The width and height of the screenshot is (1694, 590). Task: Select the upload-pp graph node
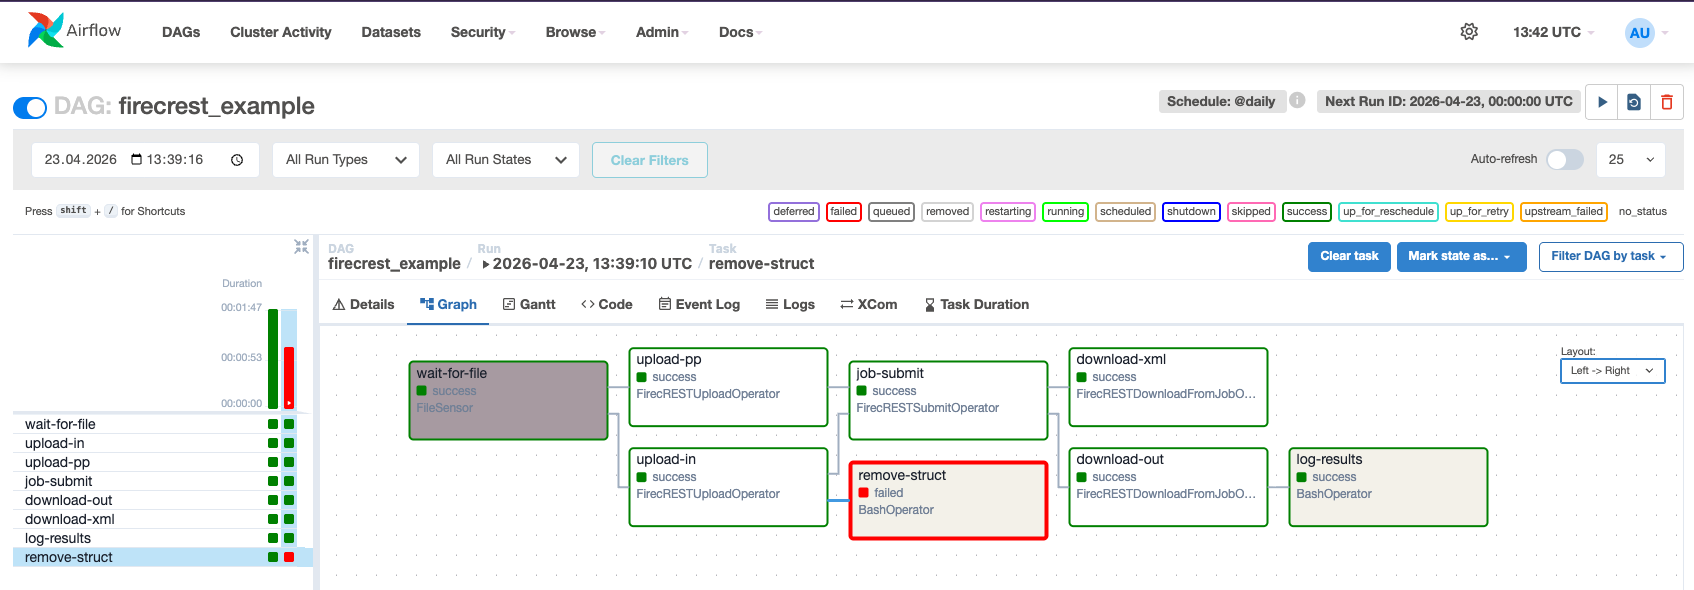pos(728,387)
